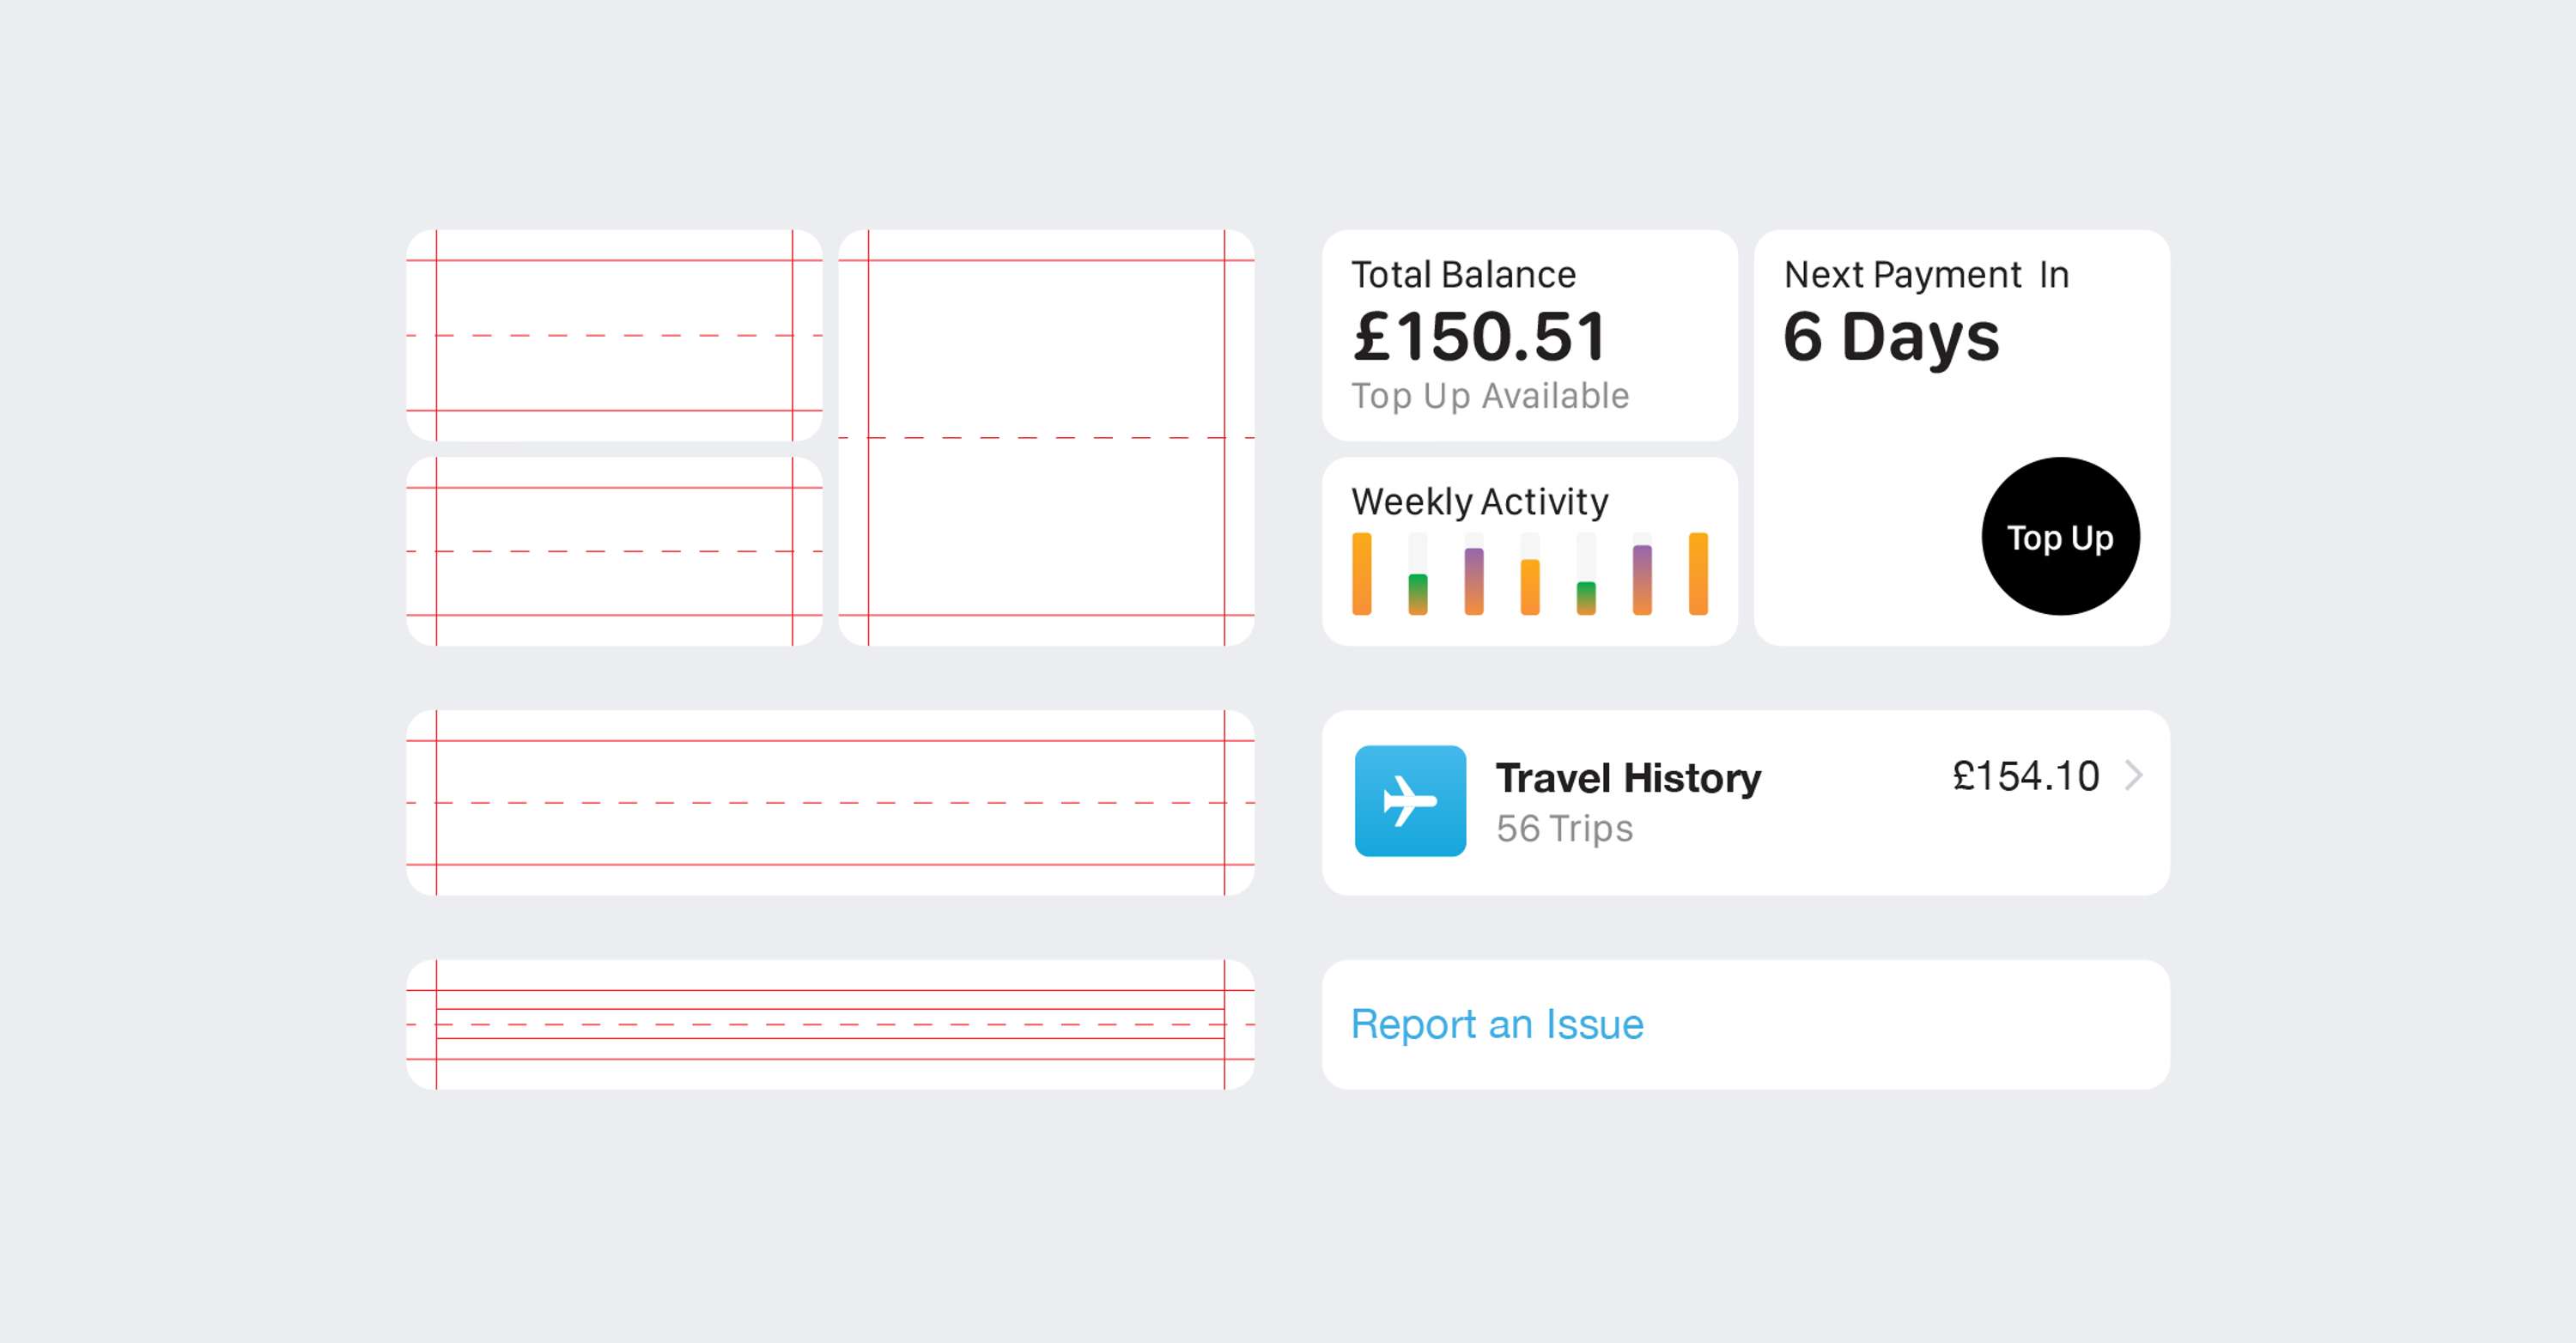Screen dimensions: 2576x1343
Task: Open the Report an Issue link
Action: (x=1497, y=1024)
